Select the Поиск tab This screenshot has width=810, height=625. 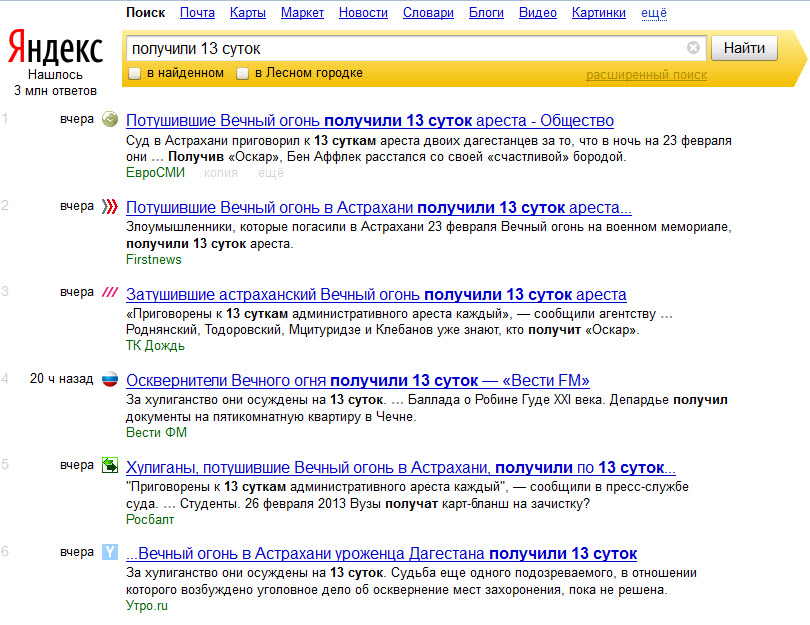(x=146, y=13)
